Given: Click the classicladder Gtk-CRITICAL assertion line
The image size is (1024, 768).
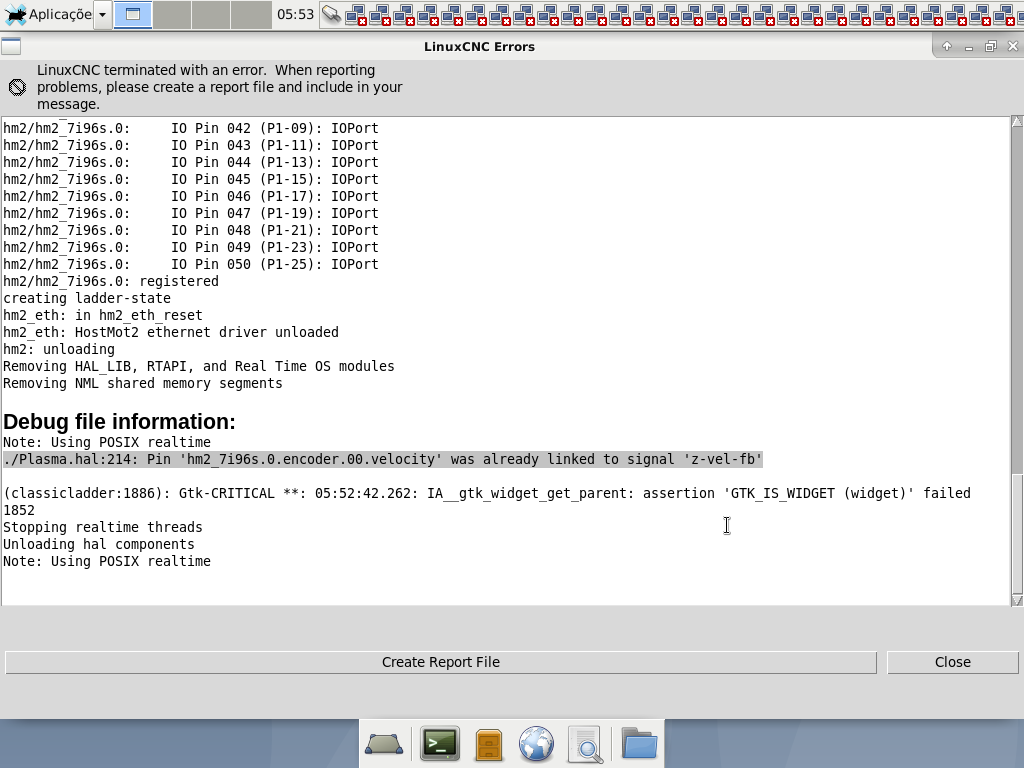Looking at the screenshot, I should pyautogui.click(x=487, y=493).
